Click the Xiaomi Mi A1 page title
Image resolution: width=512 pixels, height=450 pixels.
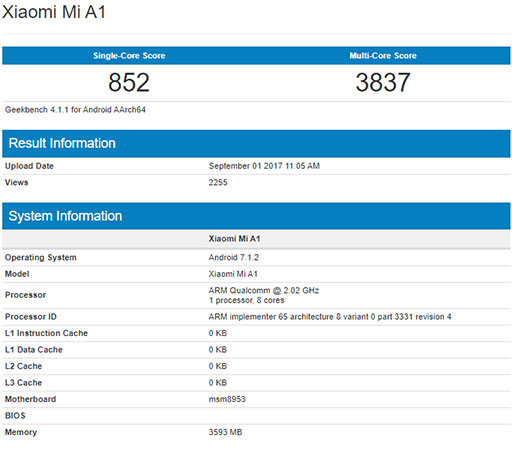[54, 12]
